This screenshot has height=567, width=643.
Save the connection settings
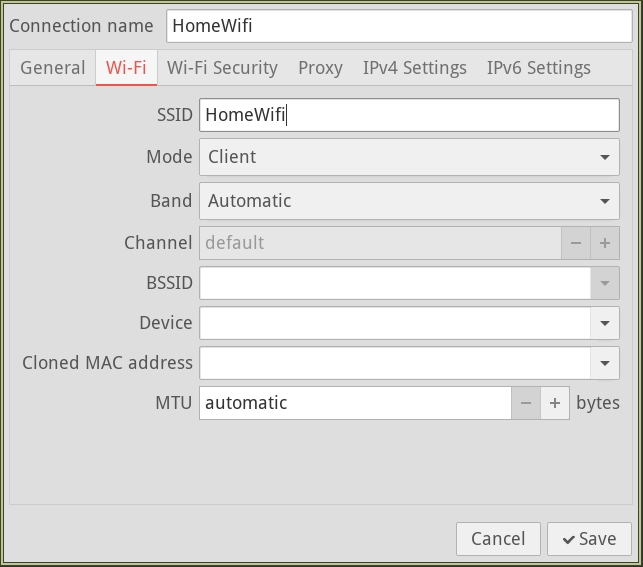click(589, 539)
